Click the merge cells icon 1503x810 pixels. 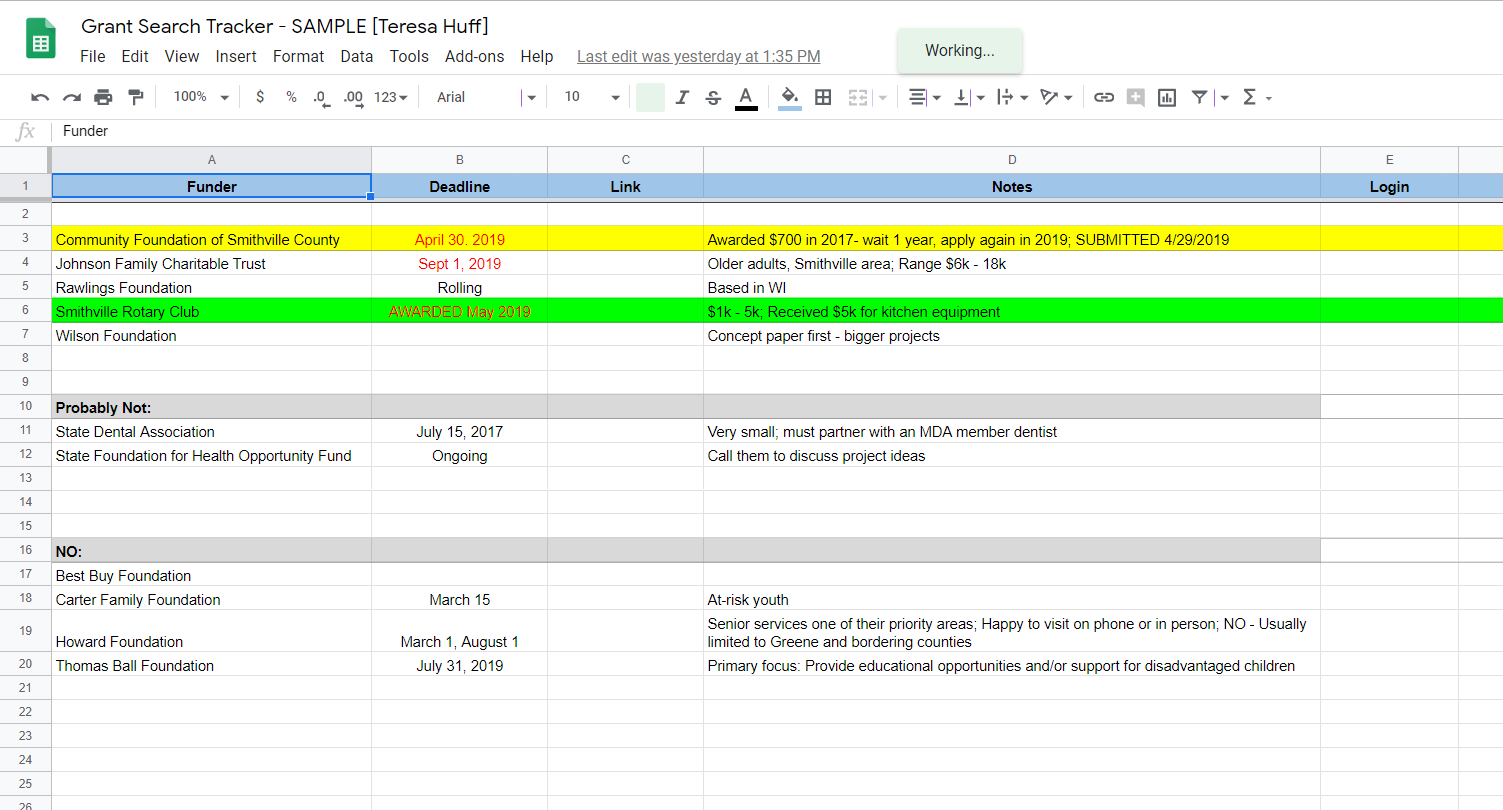[x=857, y=97]
